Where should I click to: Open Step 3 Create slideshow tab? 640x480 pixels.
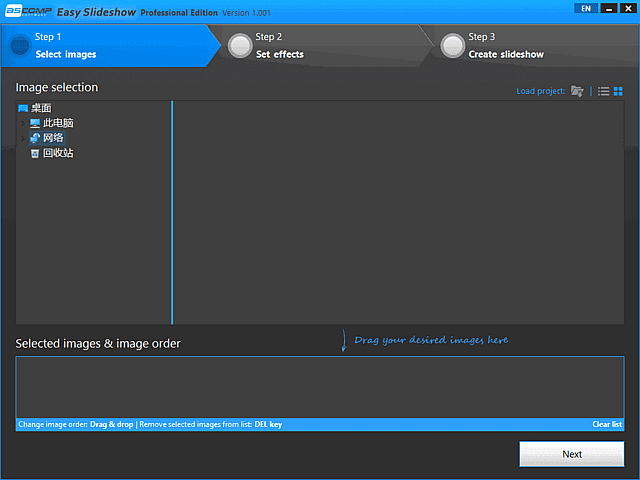click(530, 45)
